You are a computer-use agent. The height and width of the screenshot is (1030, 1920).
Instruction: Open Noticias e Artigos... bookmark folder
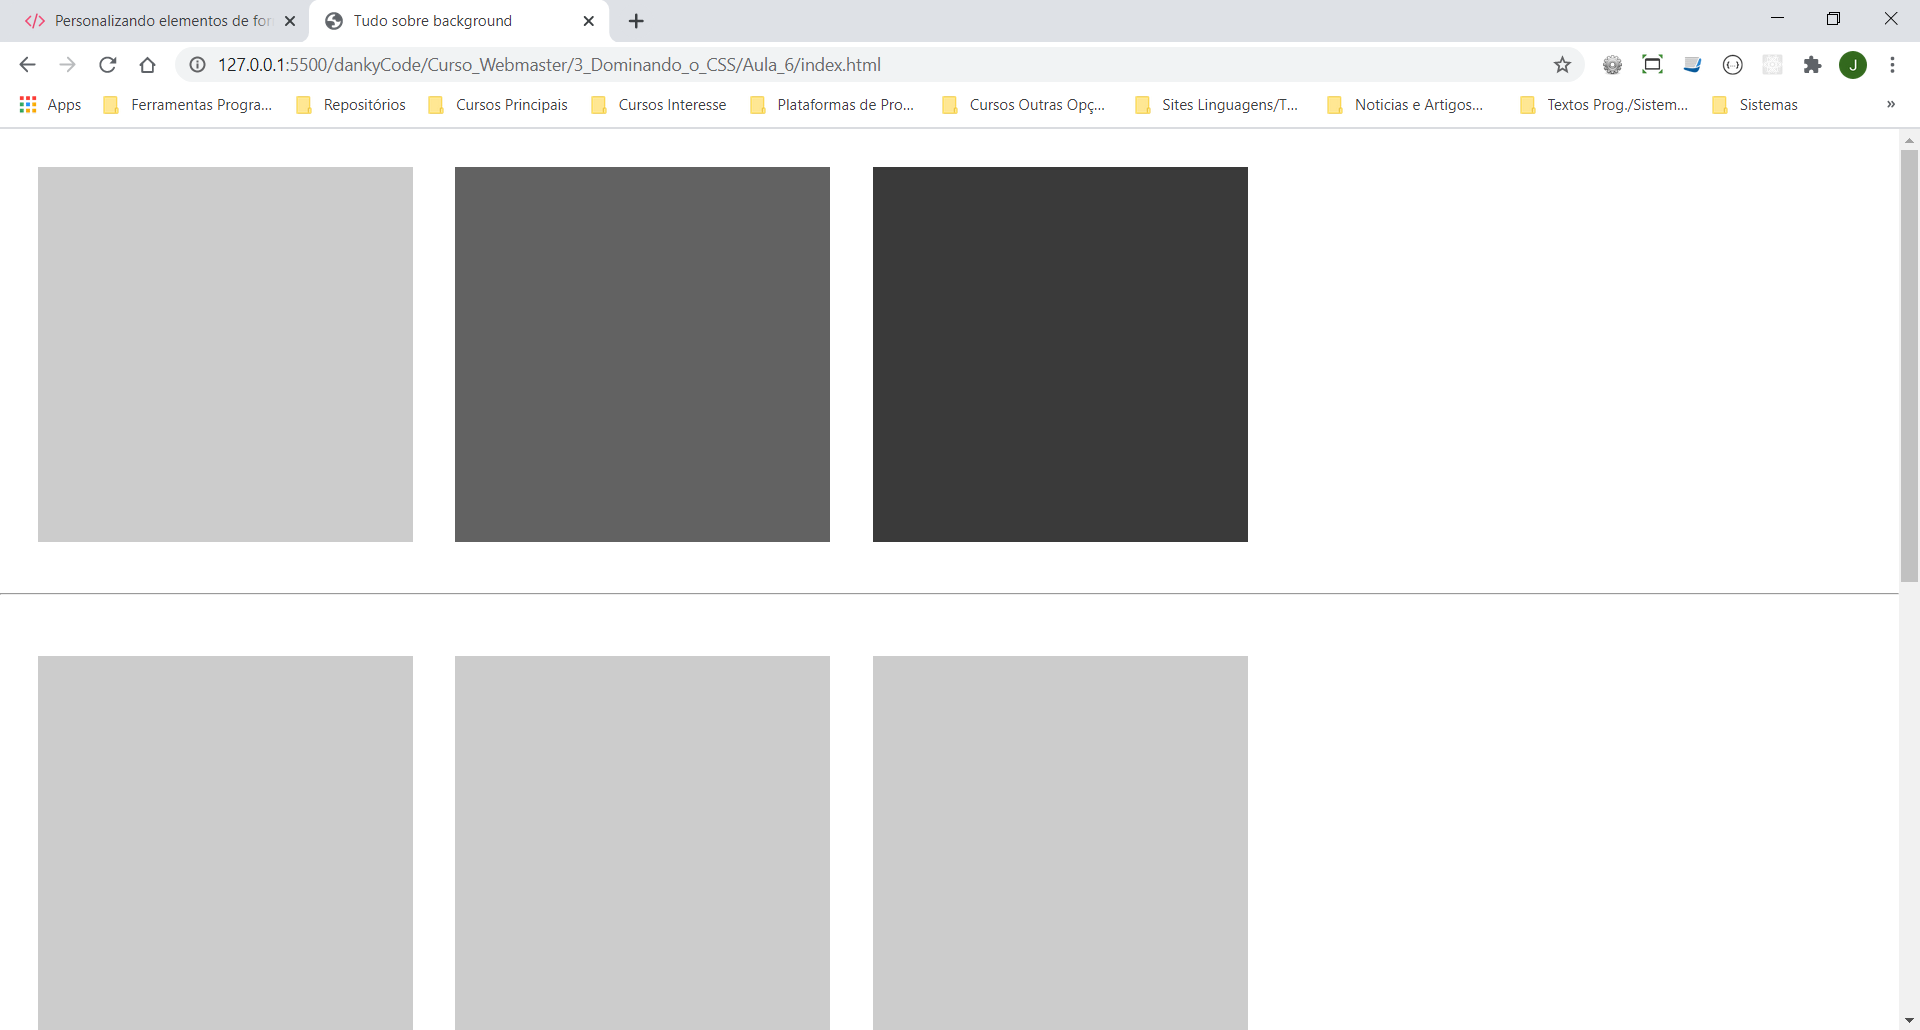pyautogui.click(x=1405, y=105)
